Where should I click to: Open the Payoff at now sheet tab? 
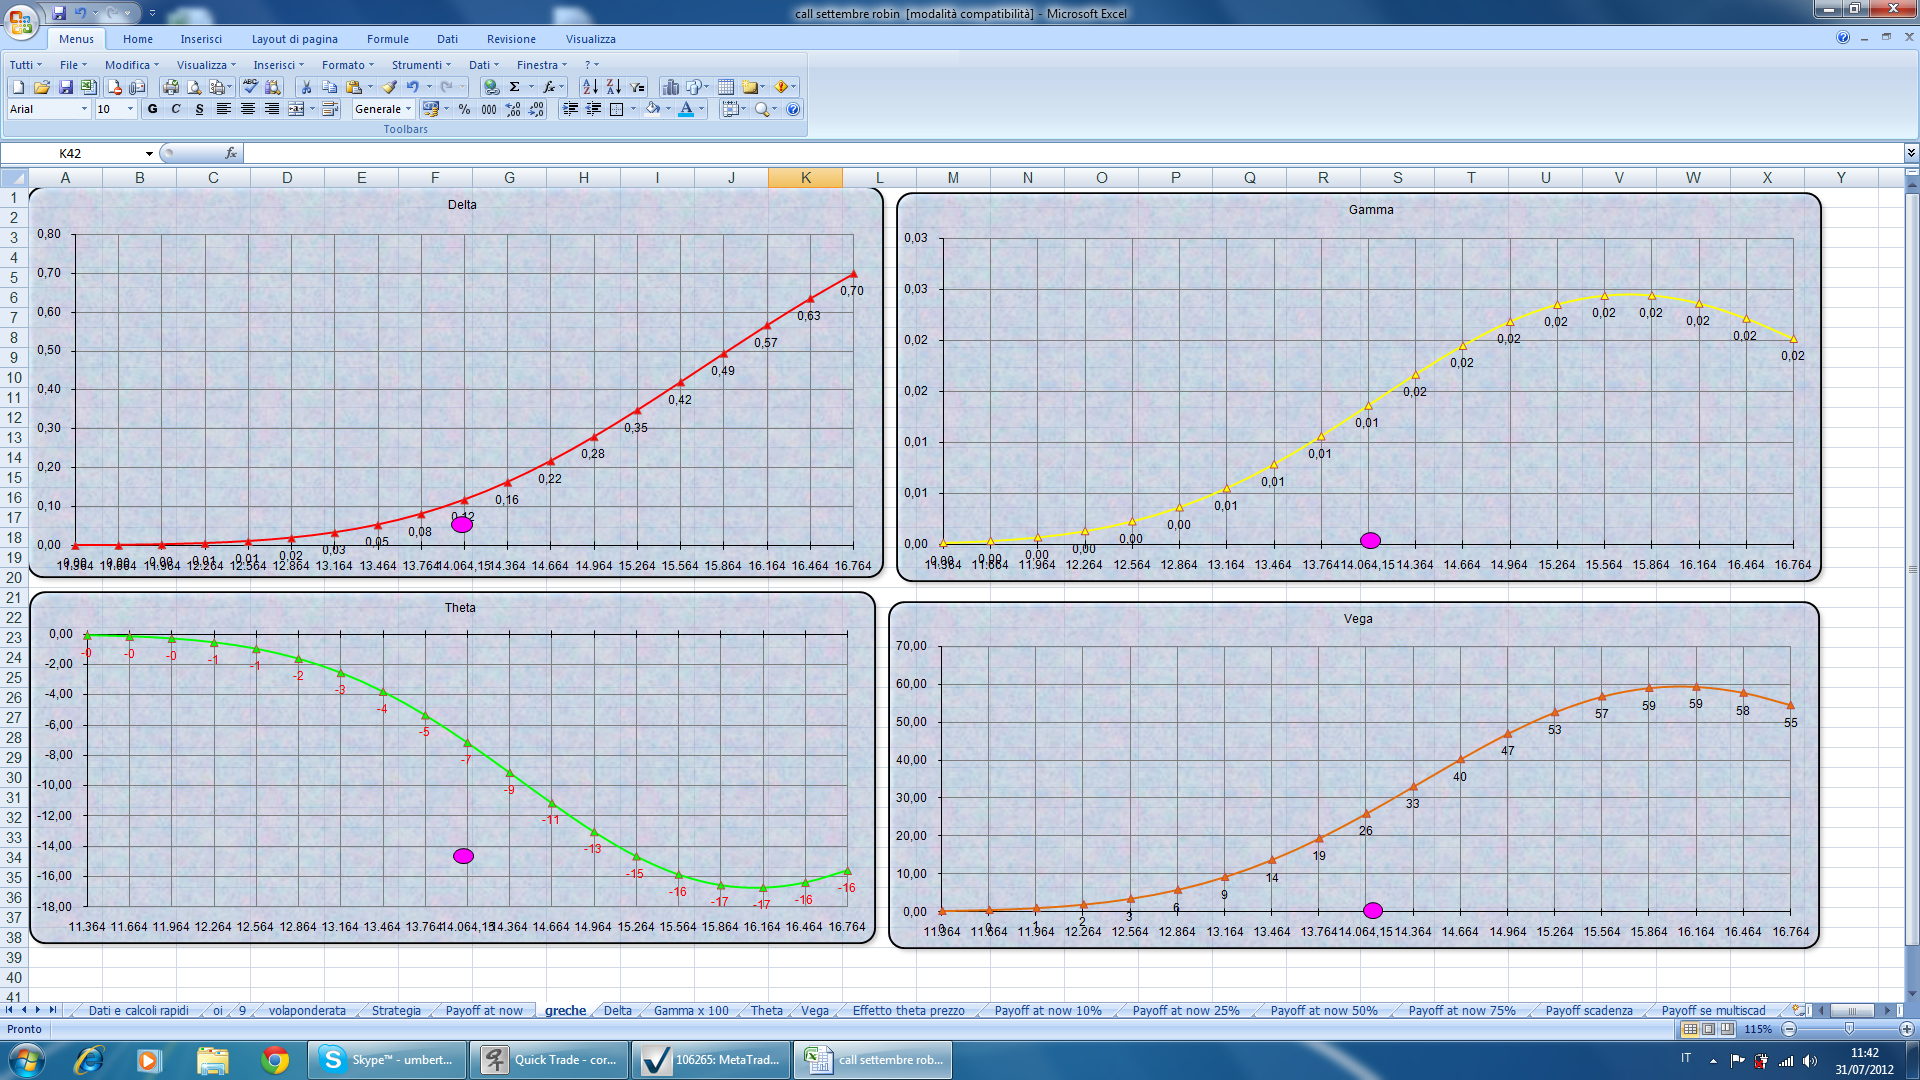click(484, 1011)
